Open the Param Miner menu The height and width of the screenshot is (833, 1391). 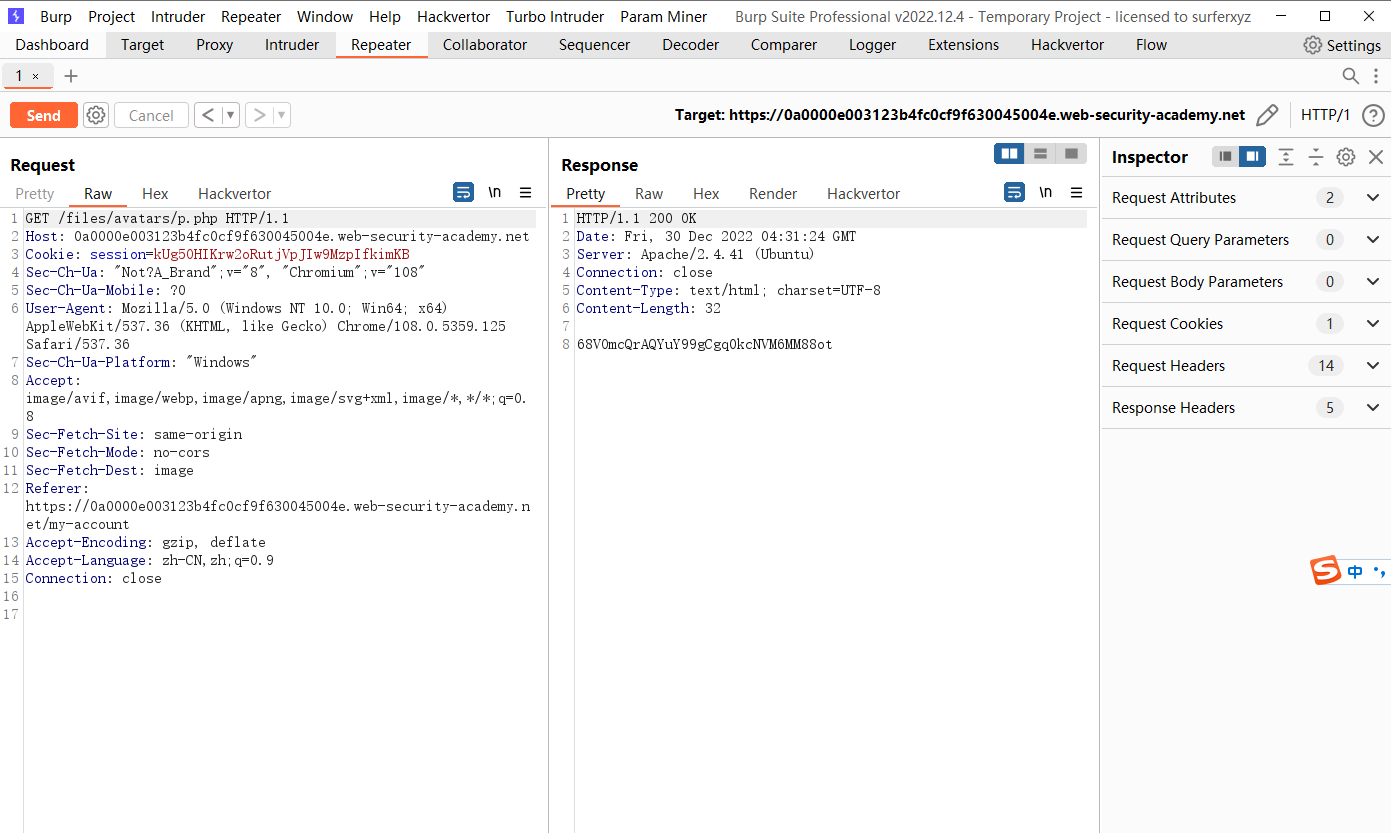[664, 16]
